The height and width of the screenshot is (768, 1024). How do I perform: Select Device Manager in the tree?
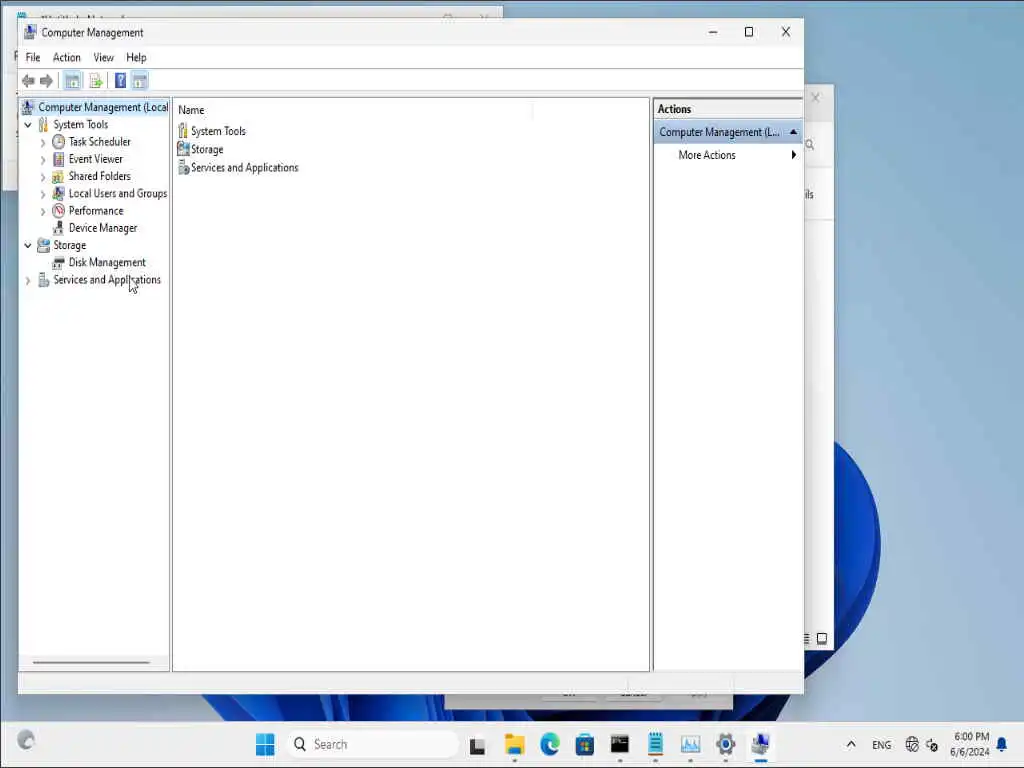(103, 228)
